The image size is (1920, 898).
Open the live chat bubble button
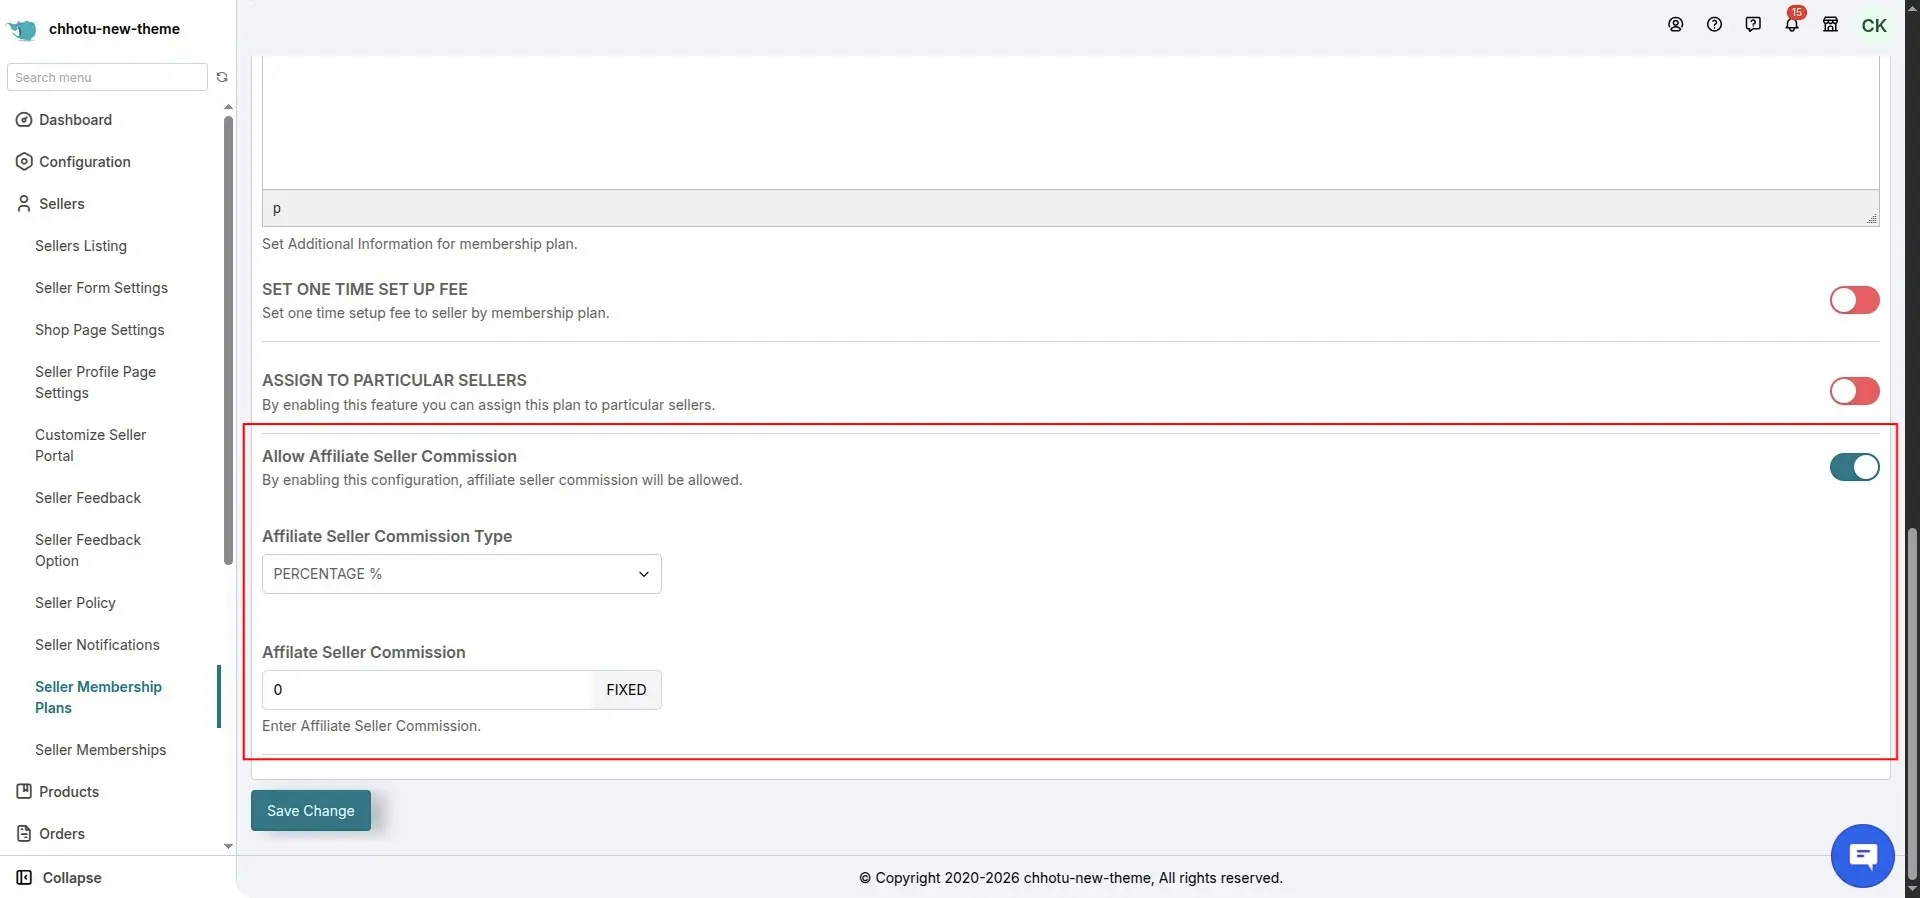[x=1862, y=856]
